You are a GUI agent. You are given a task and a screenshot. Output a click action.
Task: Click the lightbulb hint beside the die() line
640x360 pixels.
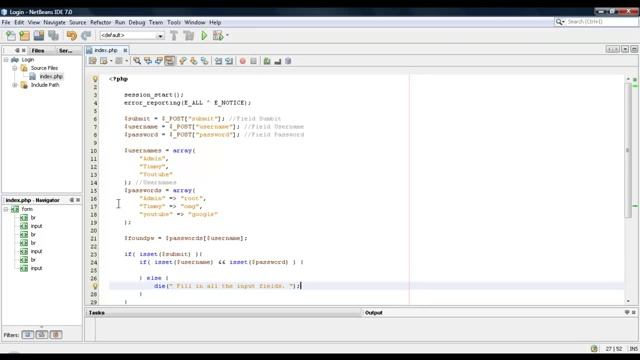click(95, 286)
